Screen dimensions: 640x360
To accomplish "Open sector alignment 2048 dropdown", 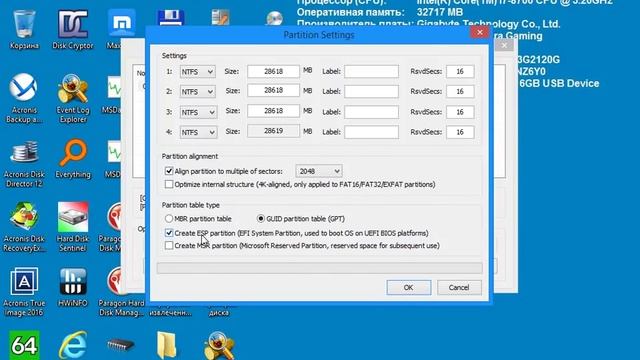I will 319,171.
